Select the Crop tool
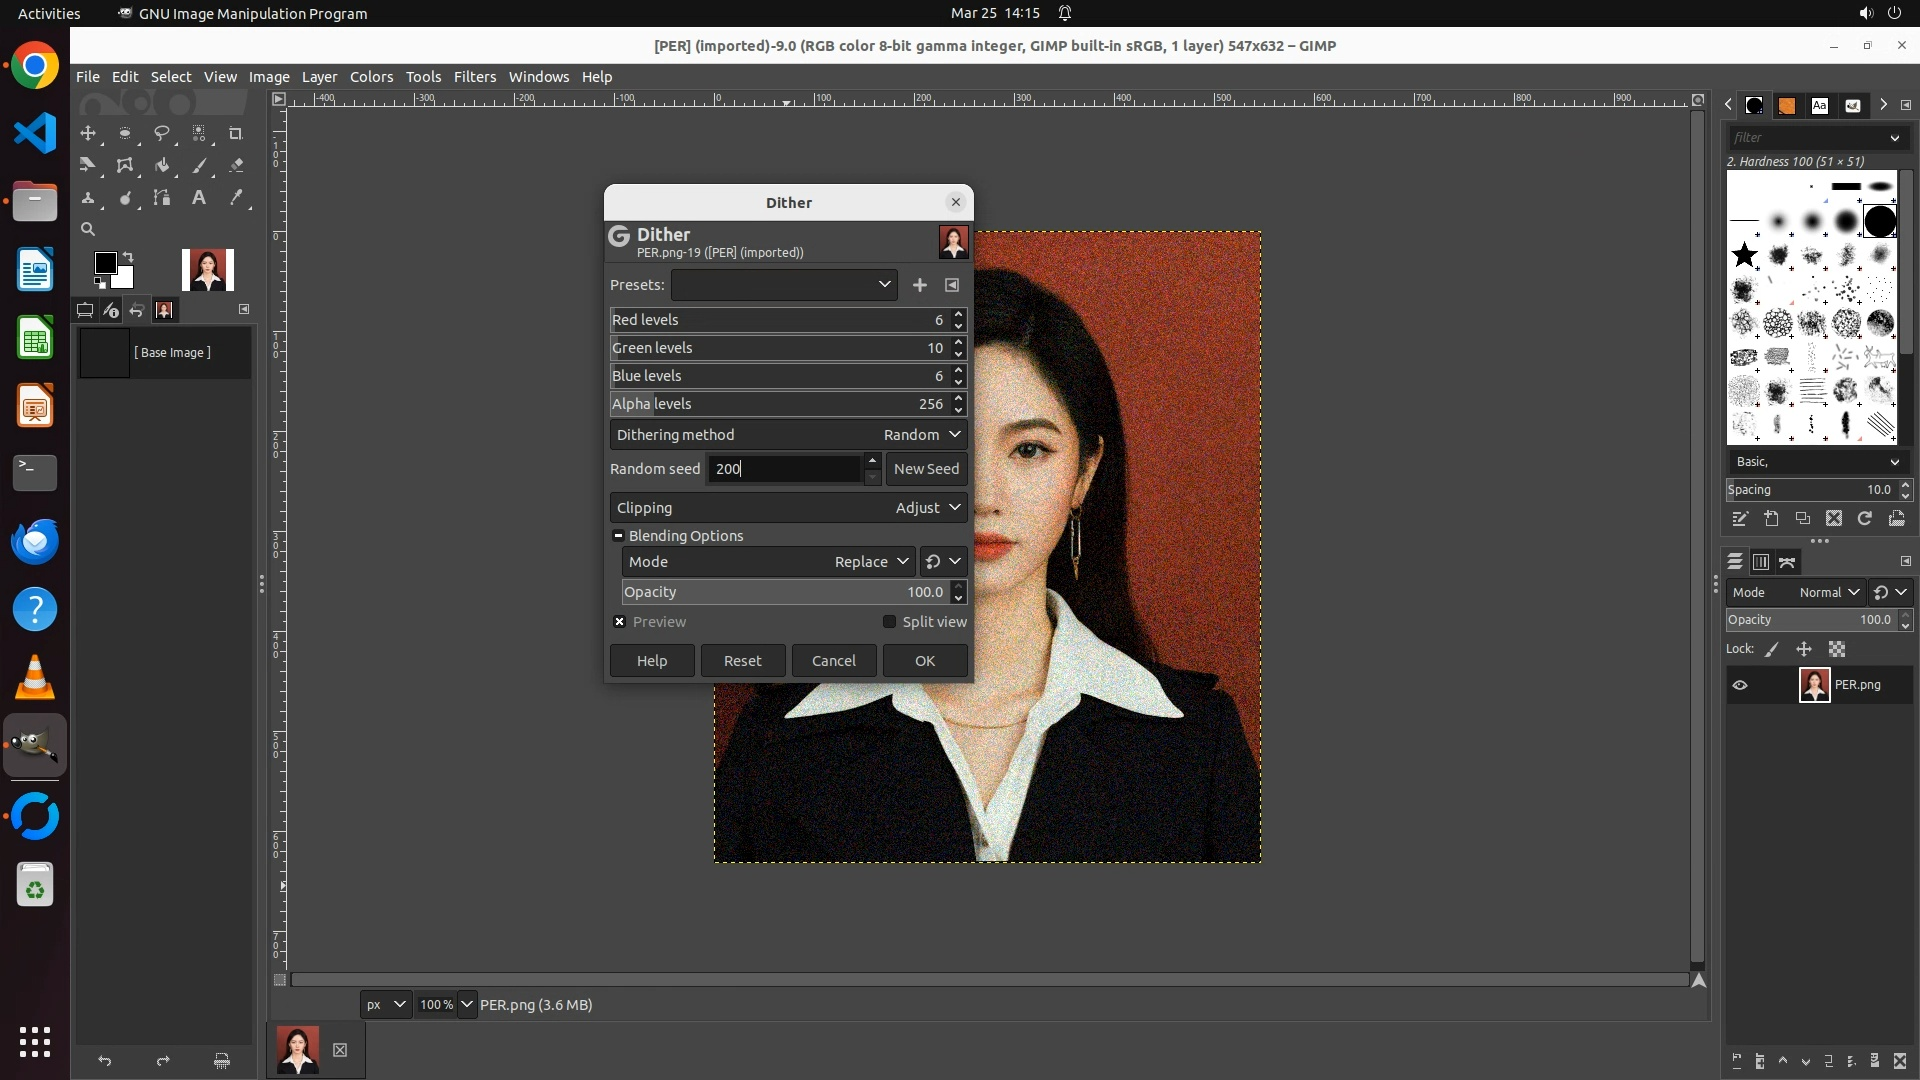 coord(236,133)
